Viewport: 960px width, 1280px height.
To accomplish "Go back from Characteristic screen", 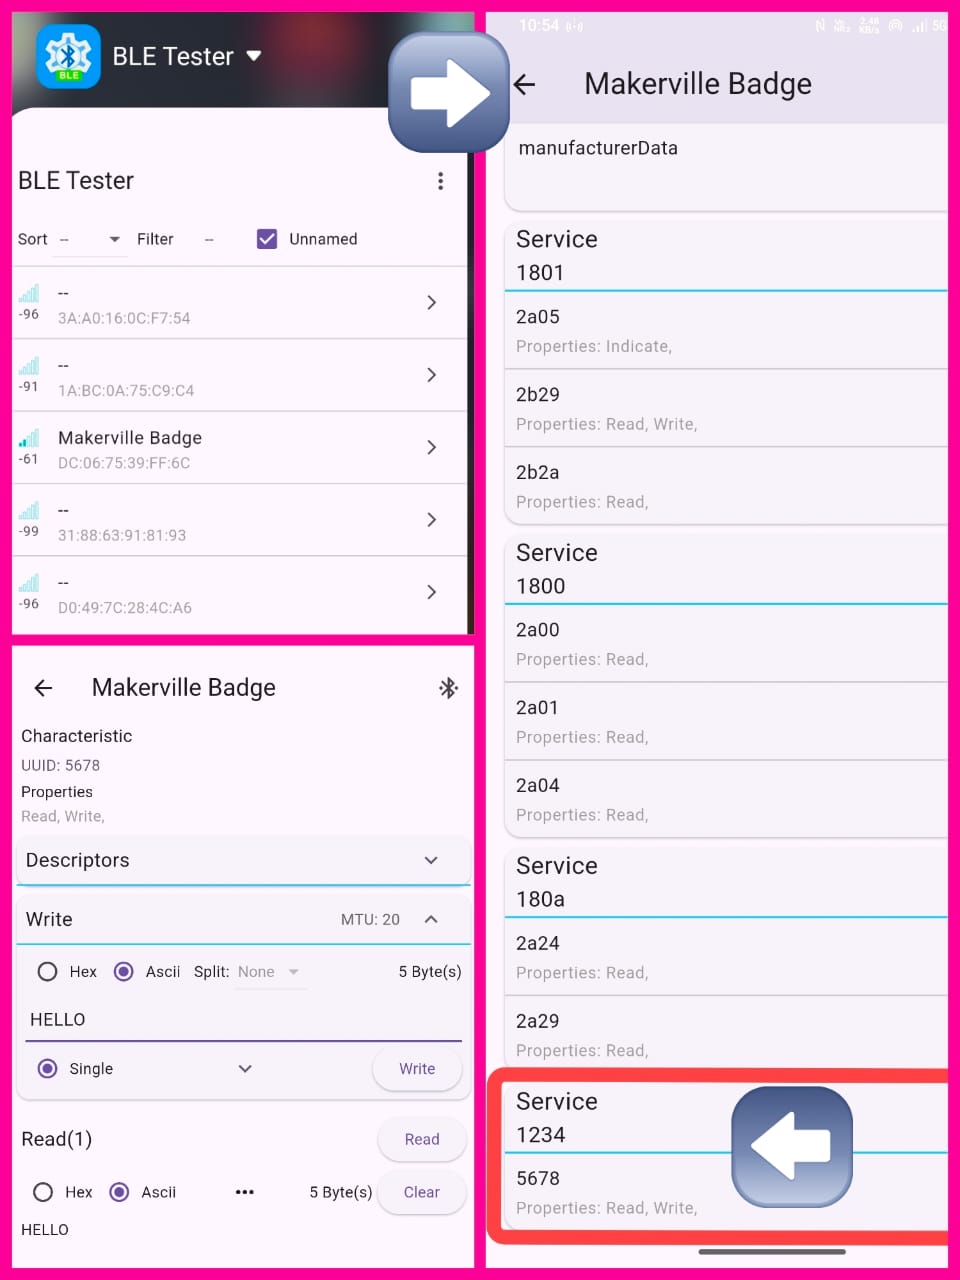I will pos(43,688).
